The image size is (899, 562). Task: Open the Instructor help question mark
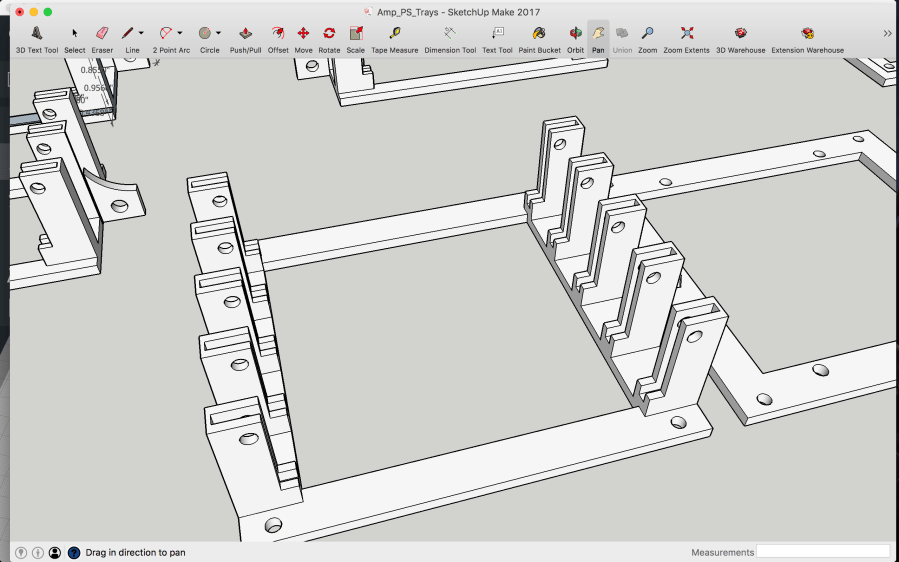[74, 552]
